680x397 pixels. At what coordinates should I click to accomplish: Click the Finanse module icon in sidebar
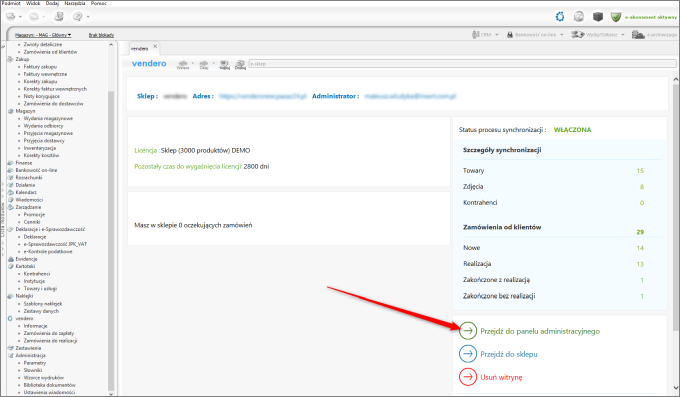pyautogui.click(x=10, y=163)
